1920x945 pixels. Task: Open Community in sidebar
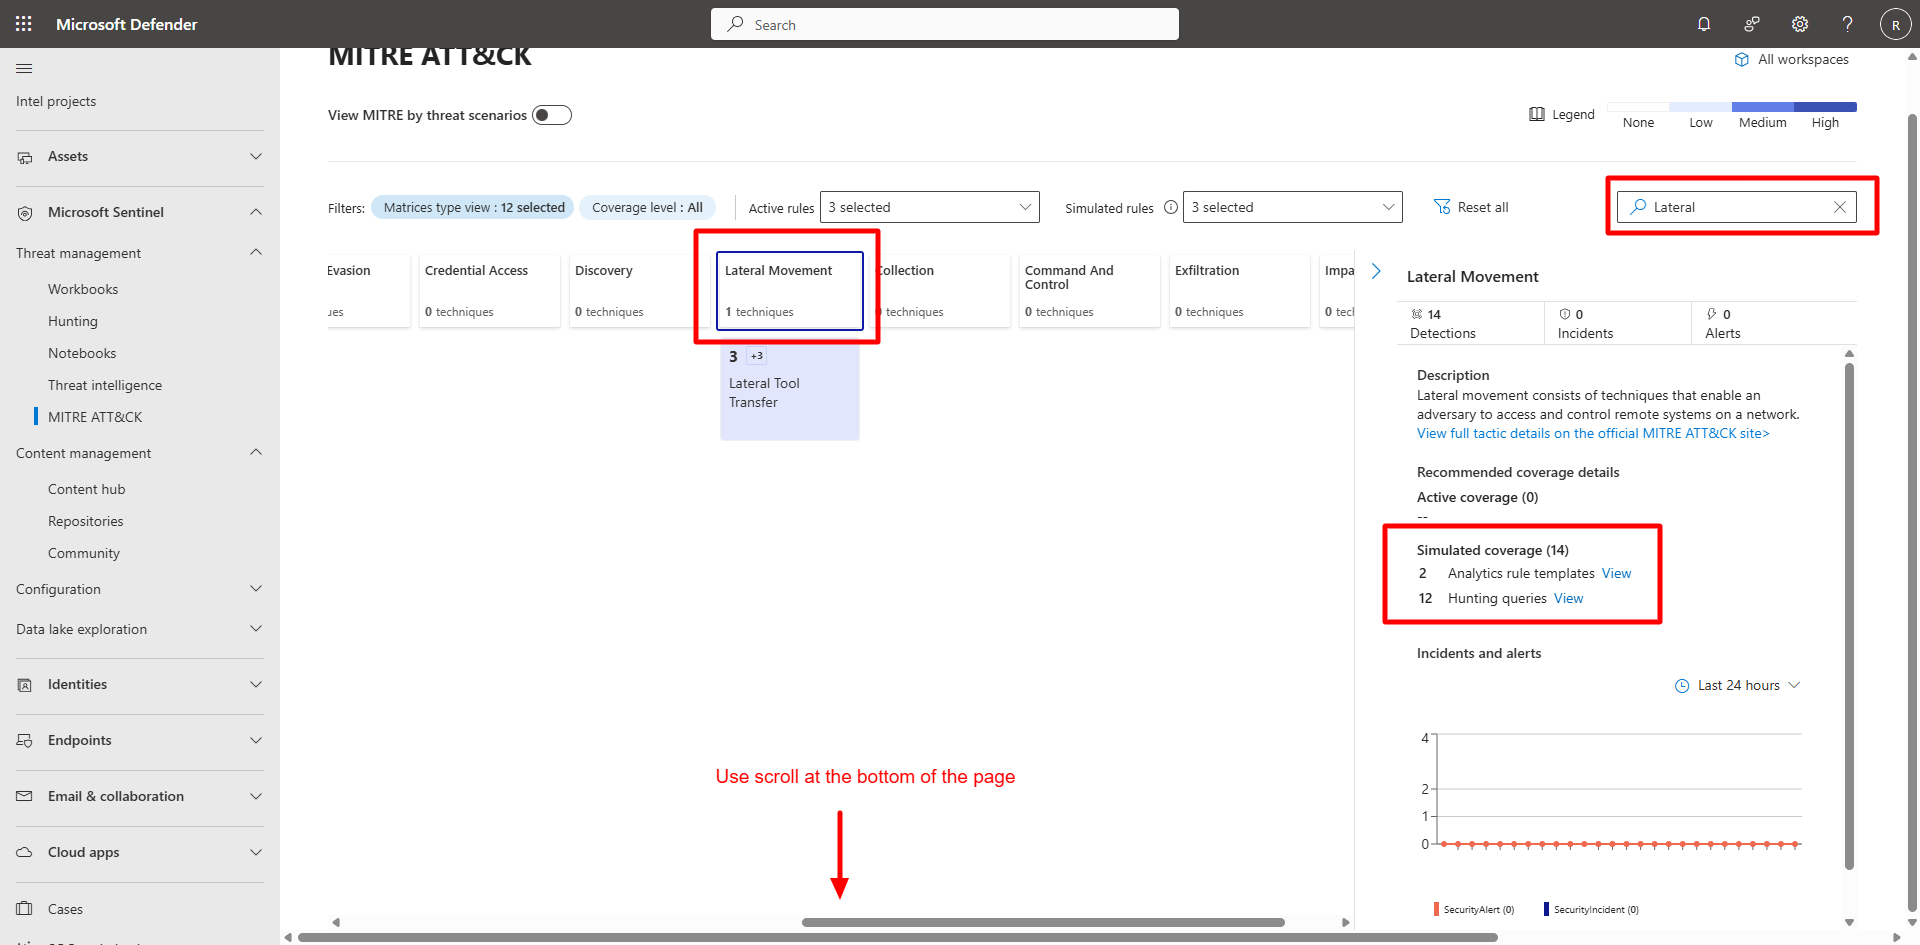[84, 553]
